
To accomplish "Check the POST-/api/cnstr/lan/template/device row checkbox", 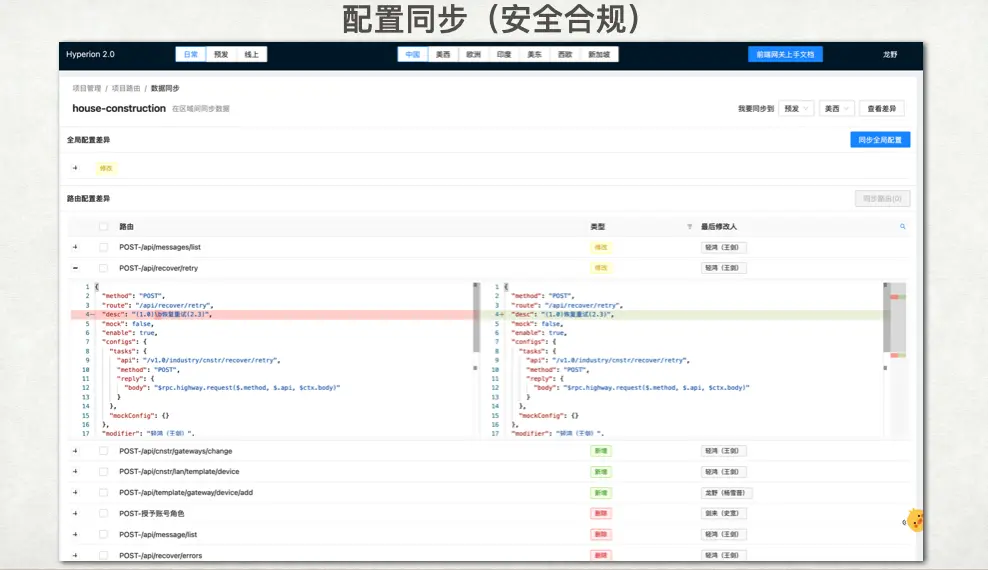I will (103, 472).
